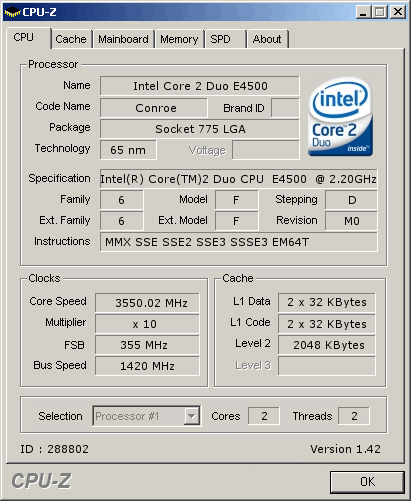The width and height of the screenshot is (411, 501).
Task: Click the CPU-Z logo at bottom left
Action: (x=41, y=481)
